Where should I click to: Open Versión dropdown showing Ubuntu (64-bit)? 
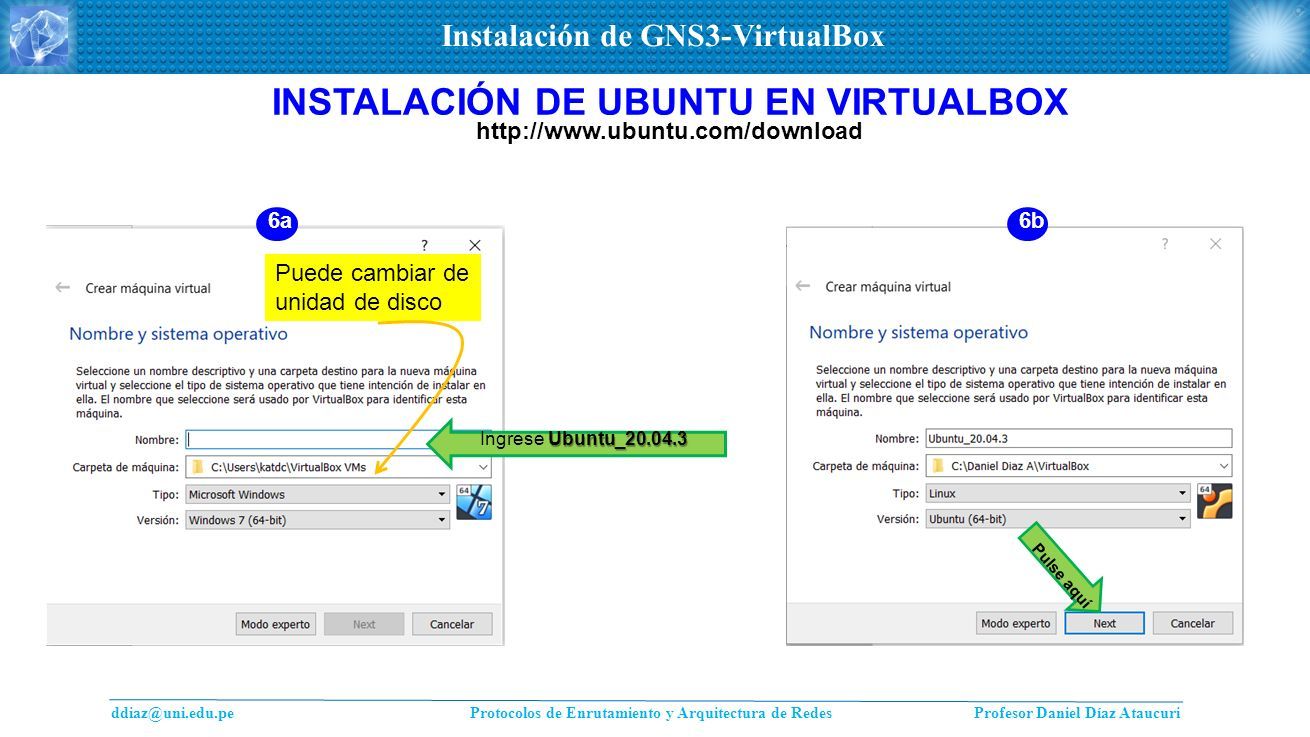click(1058, 519)
